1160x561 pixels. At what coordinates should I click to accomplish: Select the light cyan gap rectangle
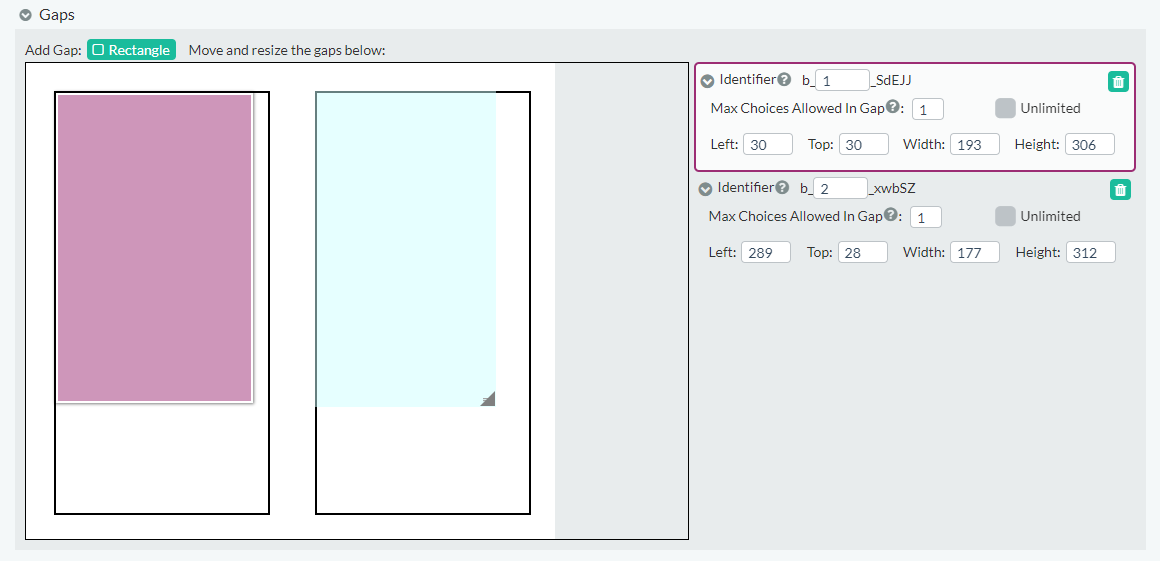(405, 249)
